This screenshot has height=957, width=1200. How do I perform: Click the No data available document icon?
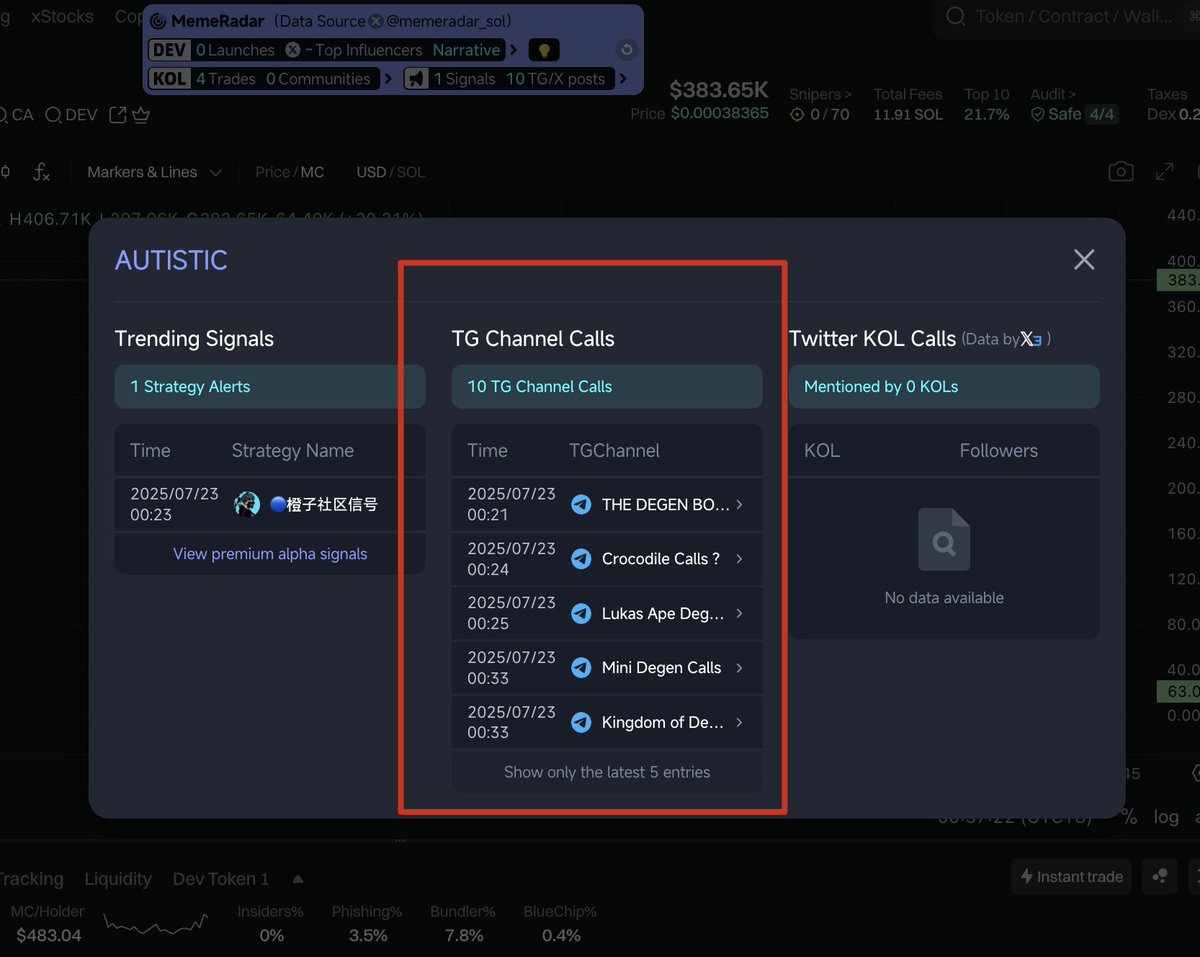(944, 540)
